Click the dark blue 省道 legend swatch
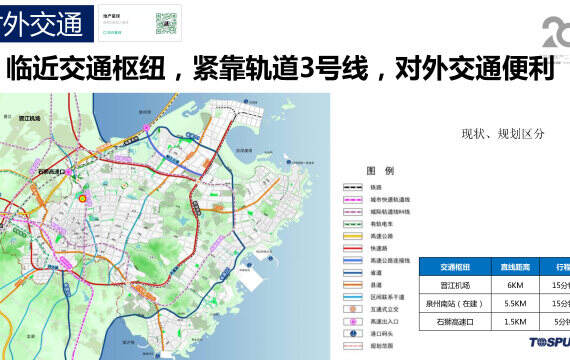570x360 pixels. click(x=353, y=273)
